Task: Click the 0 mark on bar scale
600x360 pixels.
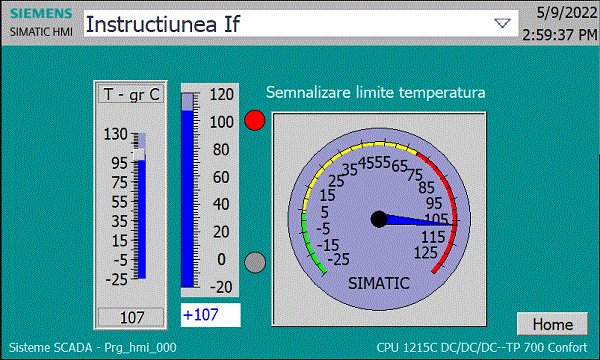Action: point(222,259)
